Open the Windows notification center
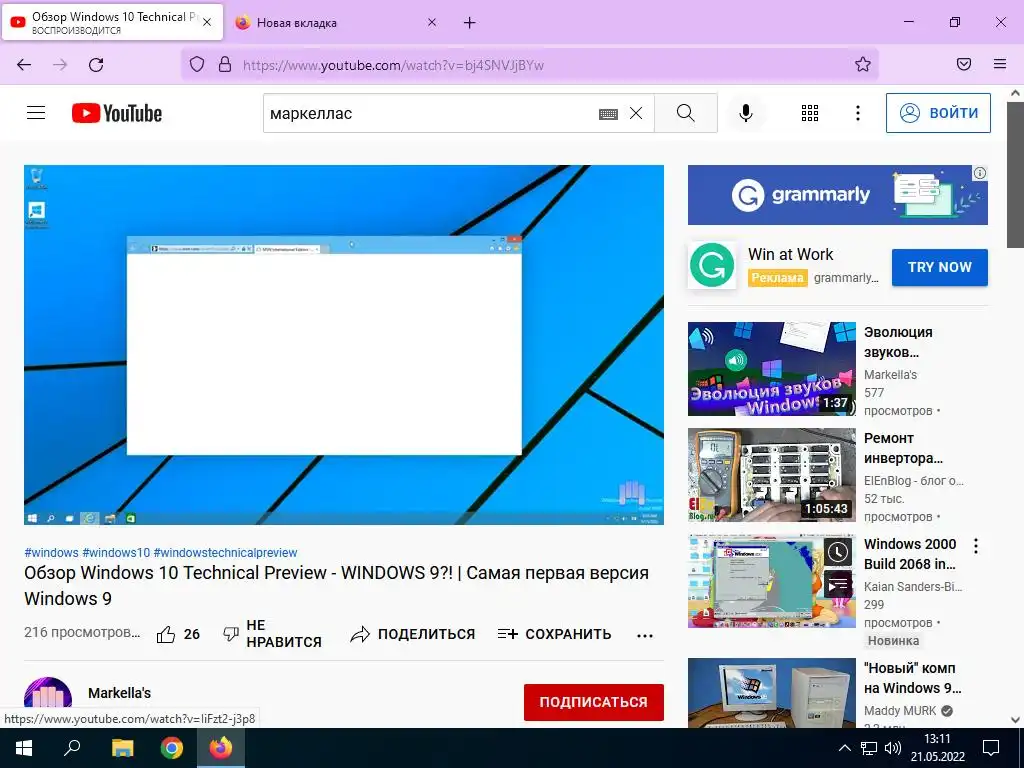Screen dimensions: 1024x768 coord(991,748)
